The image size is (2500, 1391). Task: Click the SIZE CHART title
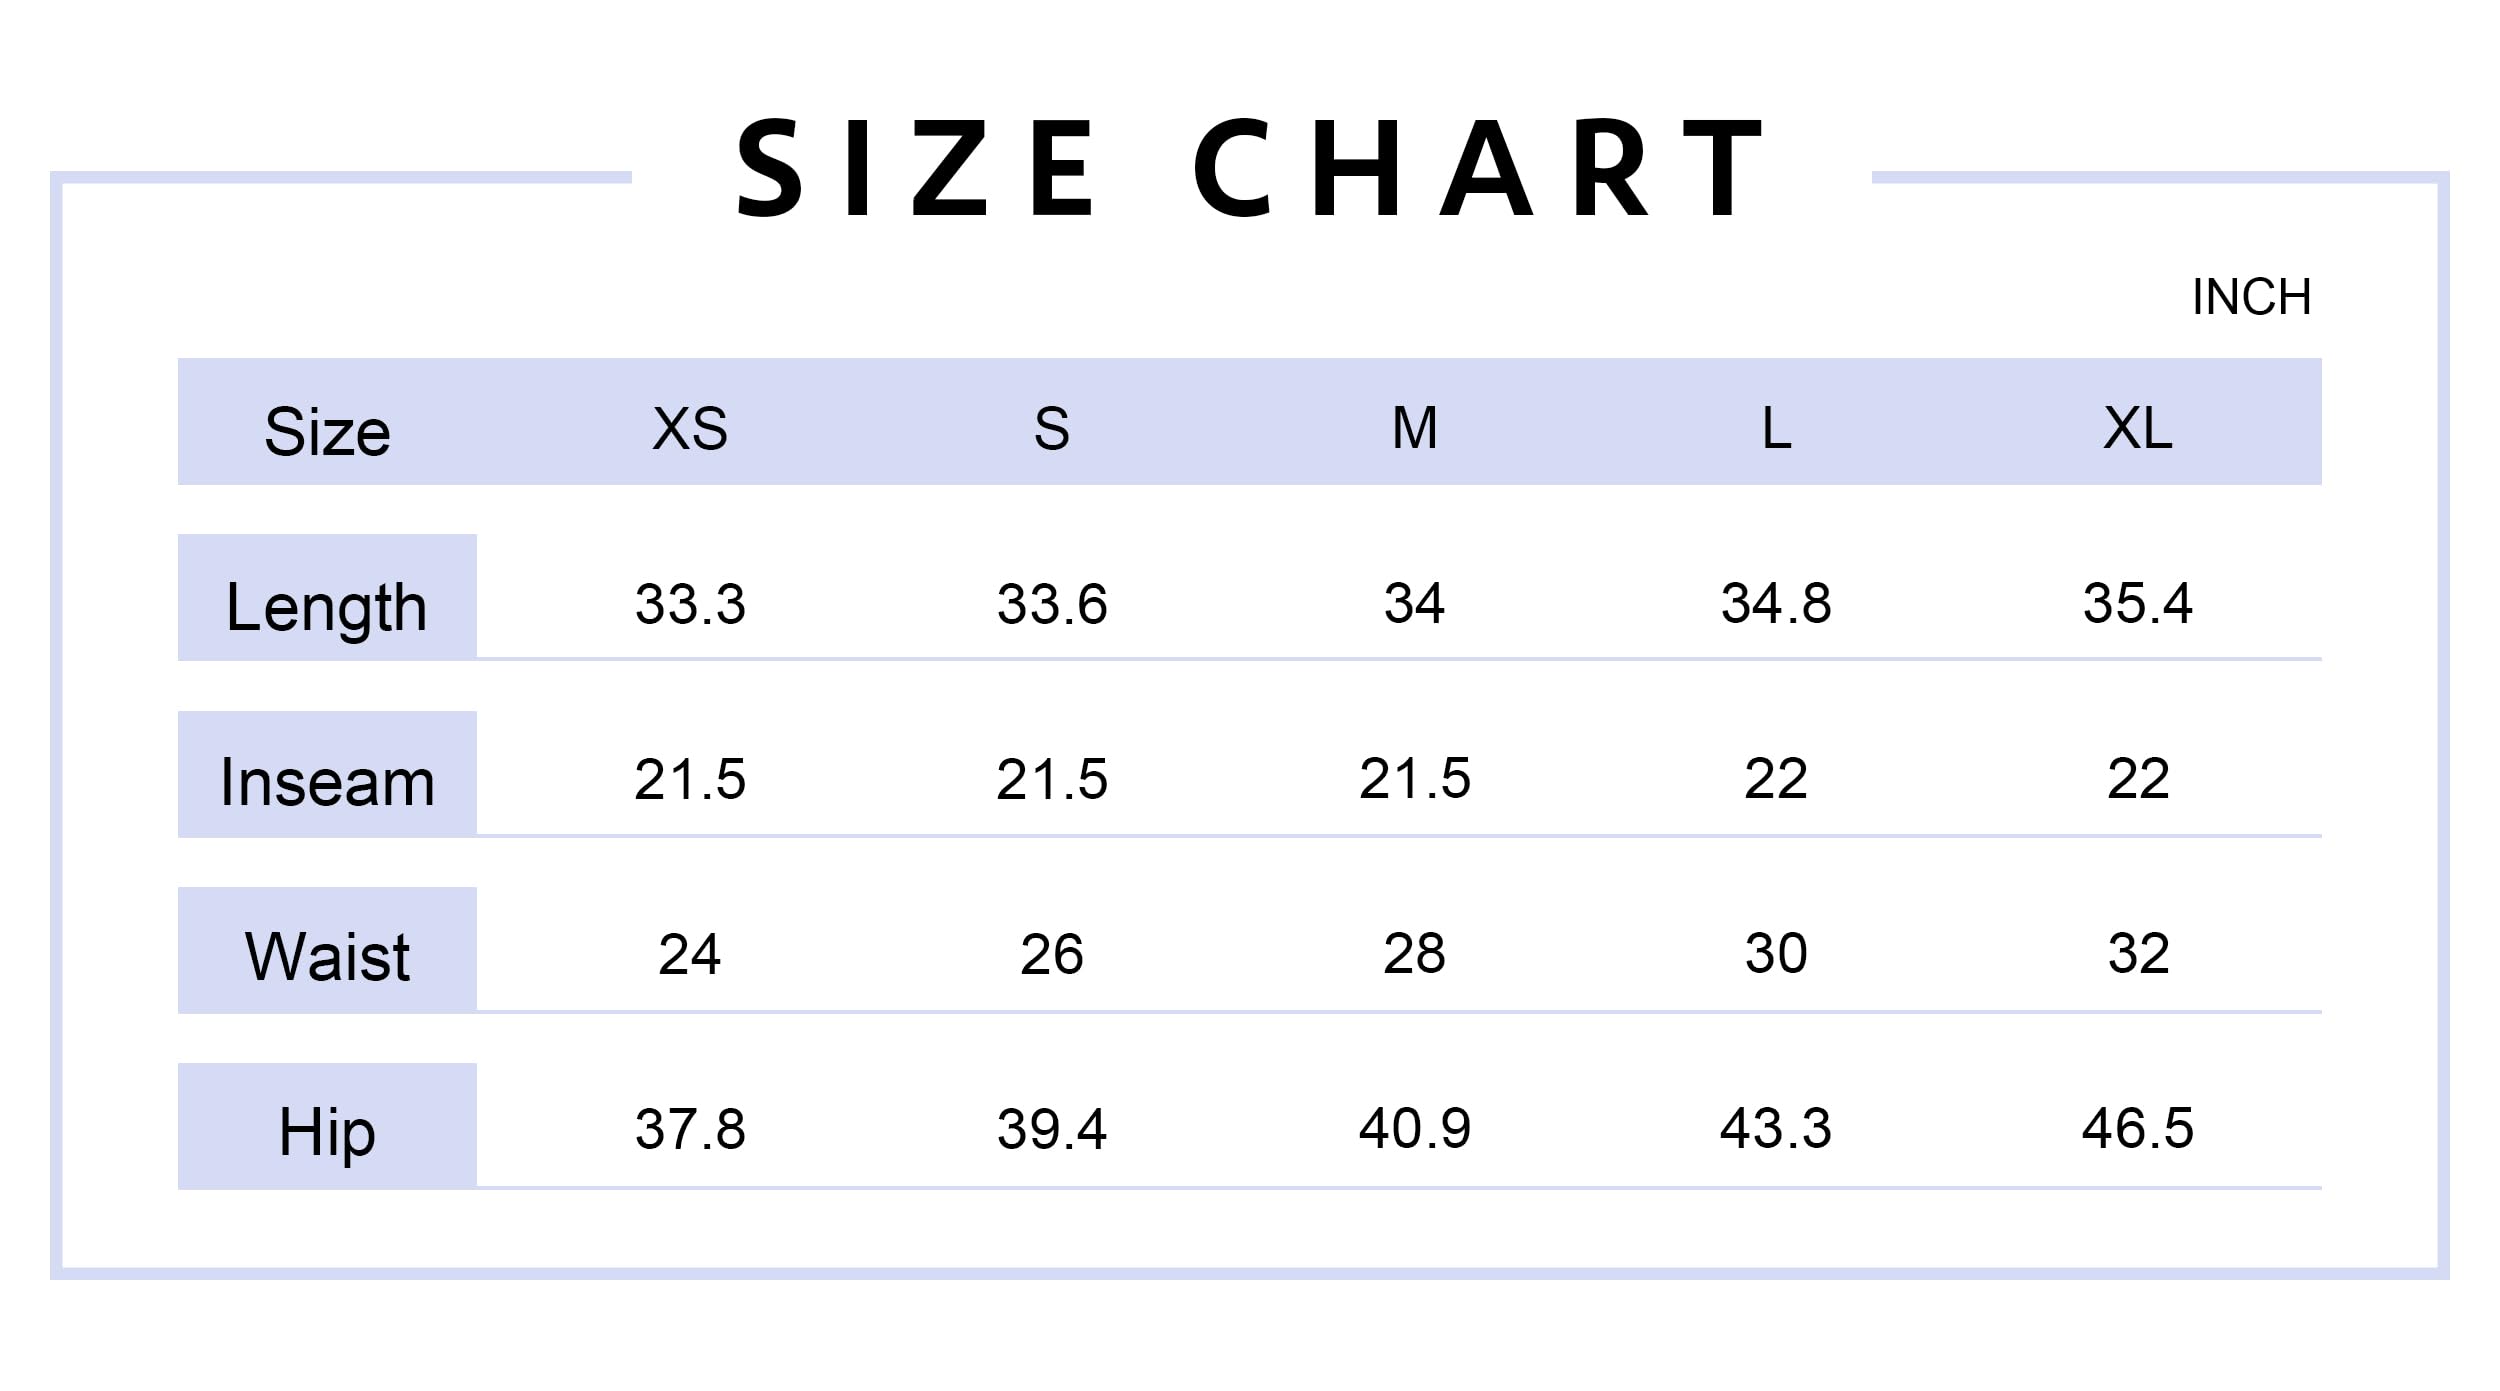(1250, 167)
